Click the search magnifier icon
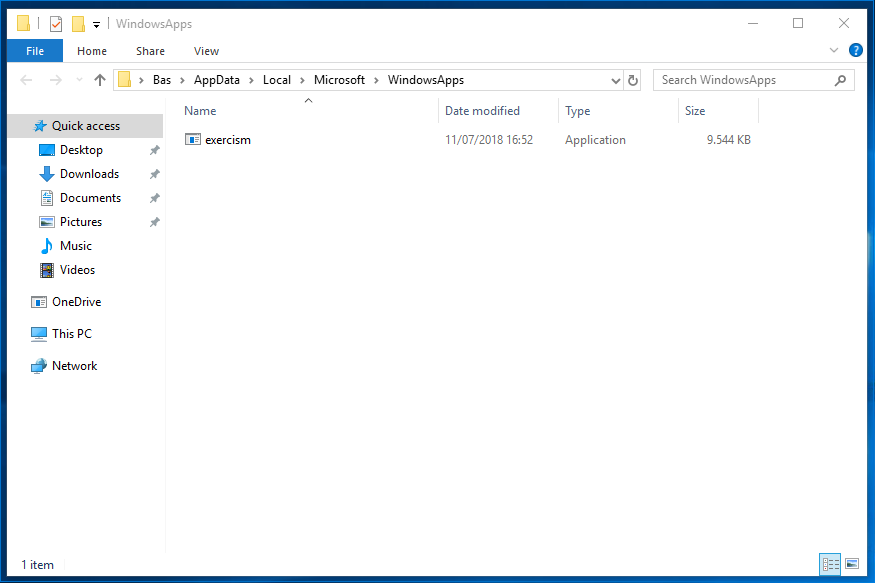 [x=840, y=80]
